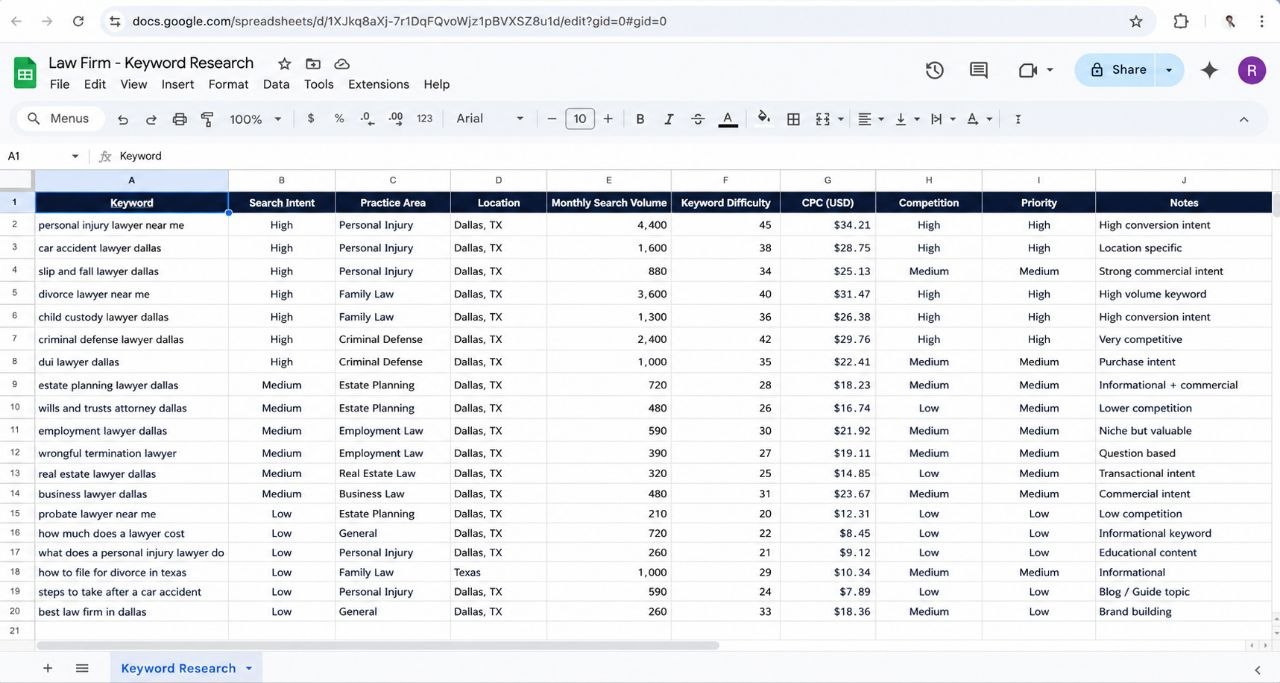This screenshot has width=1280, height=683.
Task: Open Google Sheets home icon
Action: [25, 72]
